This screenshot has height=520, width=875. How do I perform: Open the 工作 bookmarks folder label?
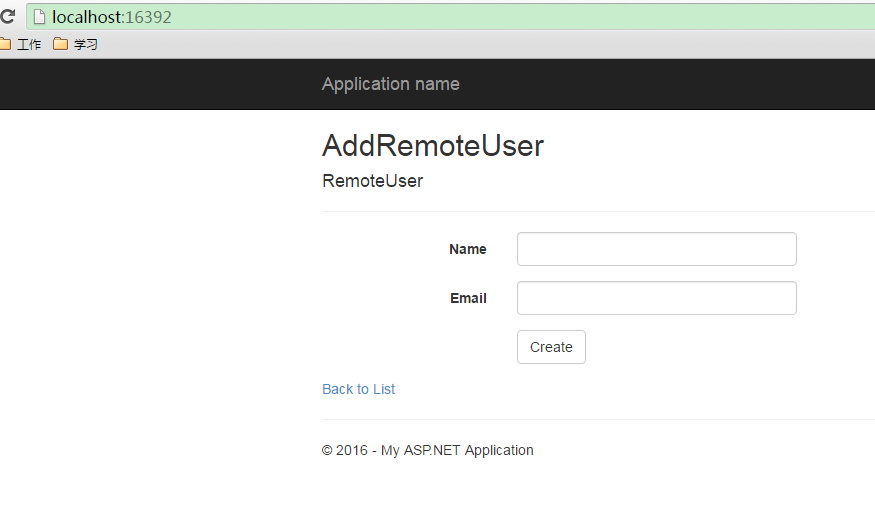[x=29, y=44]
